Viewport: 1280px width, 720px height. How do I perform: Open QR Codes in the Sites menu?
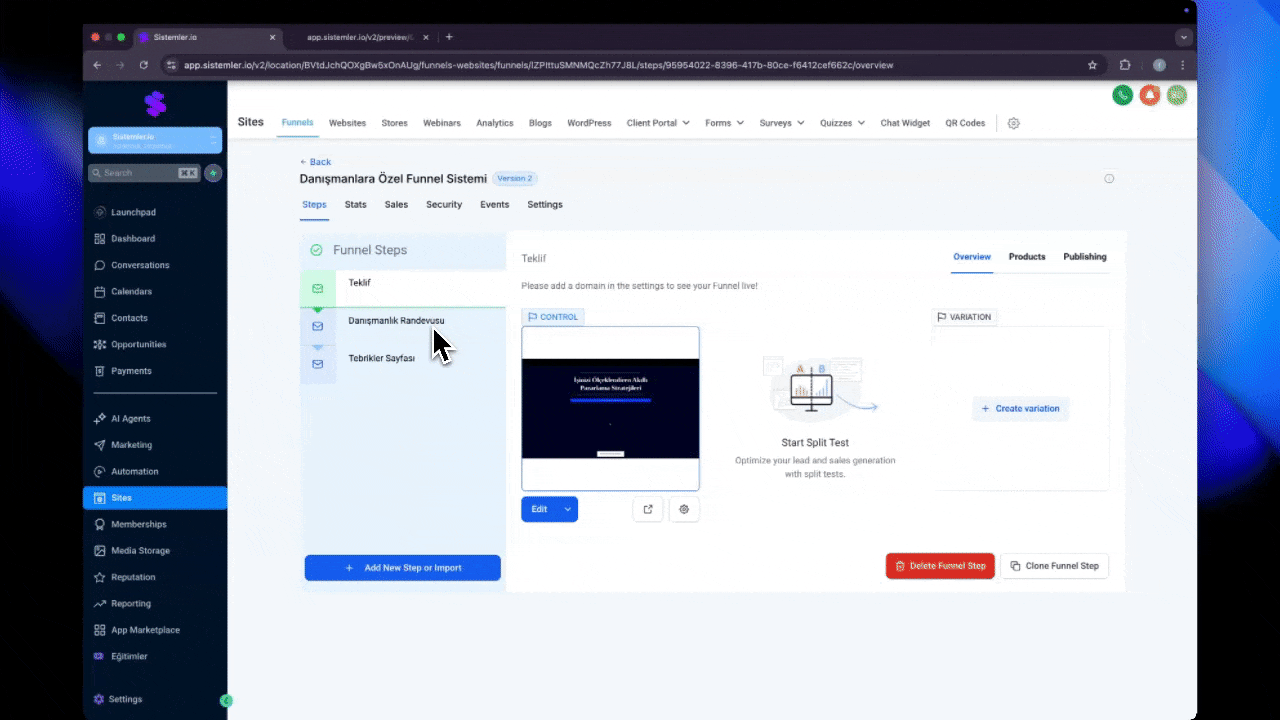(965, 123)
